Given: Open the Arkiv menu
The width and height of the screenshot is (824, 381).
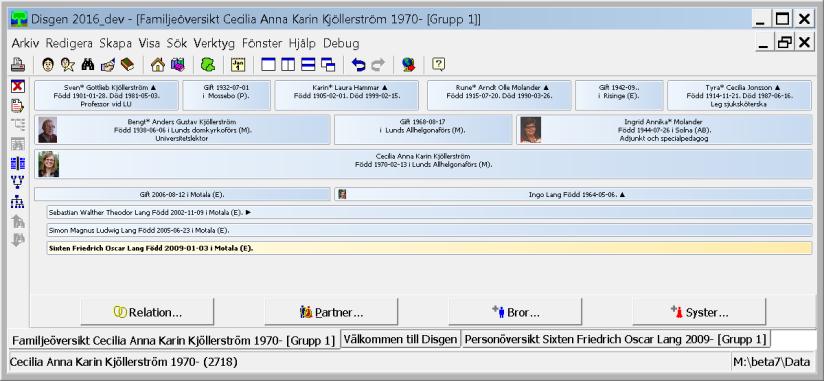Looking at the screenshot, I should tap(25, 43).
